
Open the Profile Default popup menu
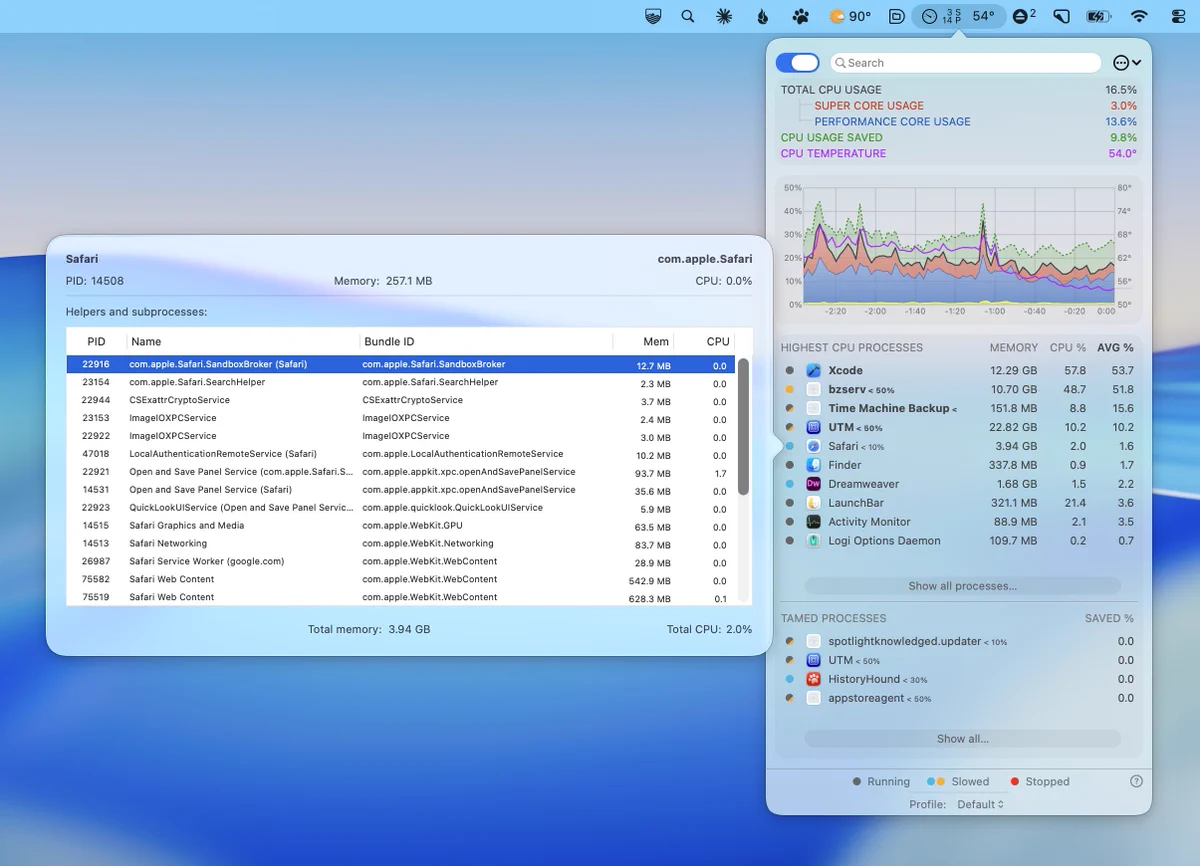coord(980,804)
